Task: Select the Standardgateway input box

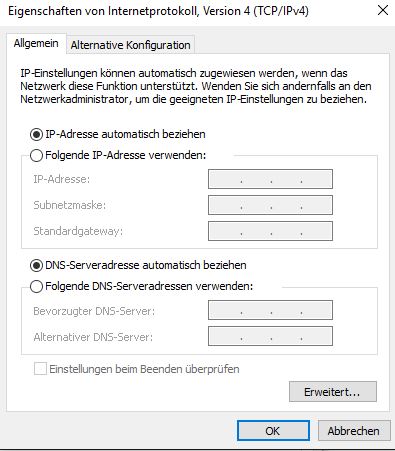Action: [270, 231]
